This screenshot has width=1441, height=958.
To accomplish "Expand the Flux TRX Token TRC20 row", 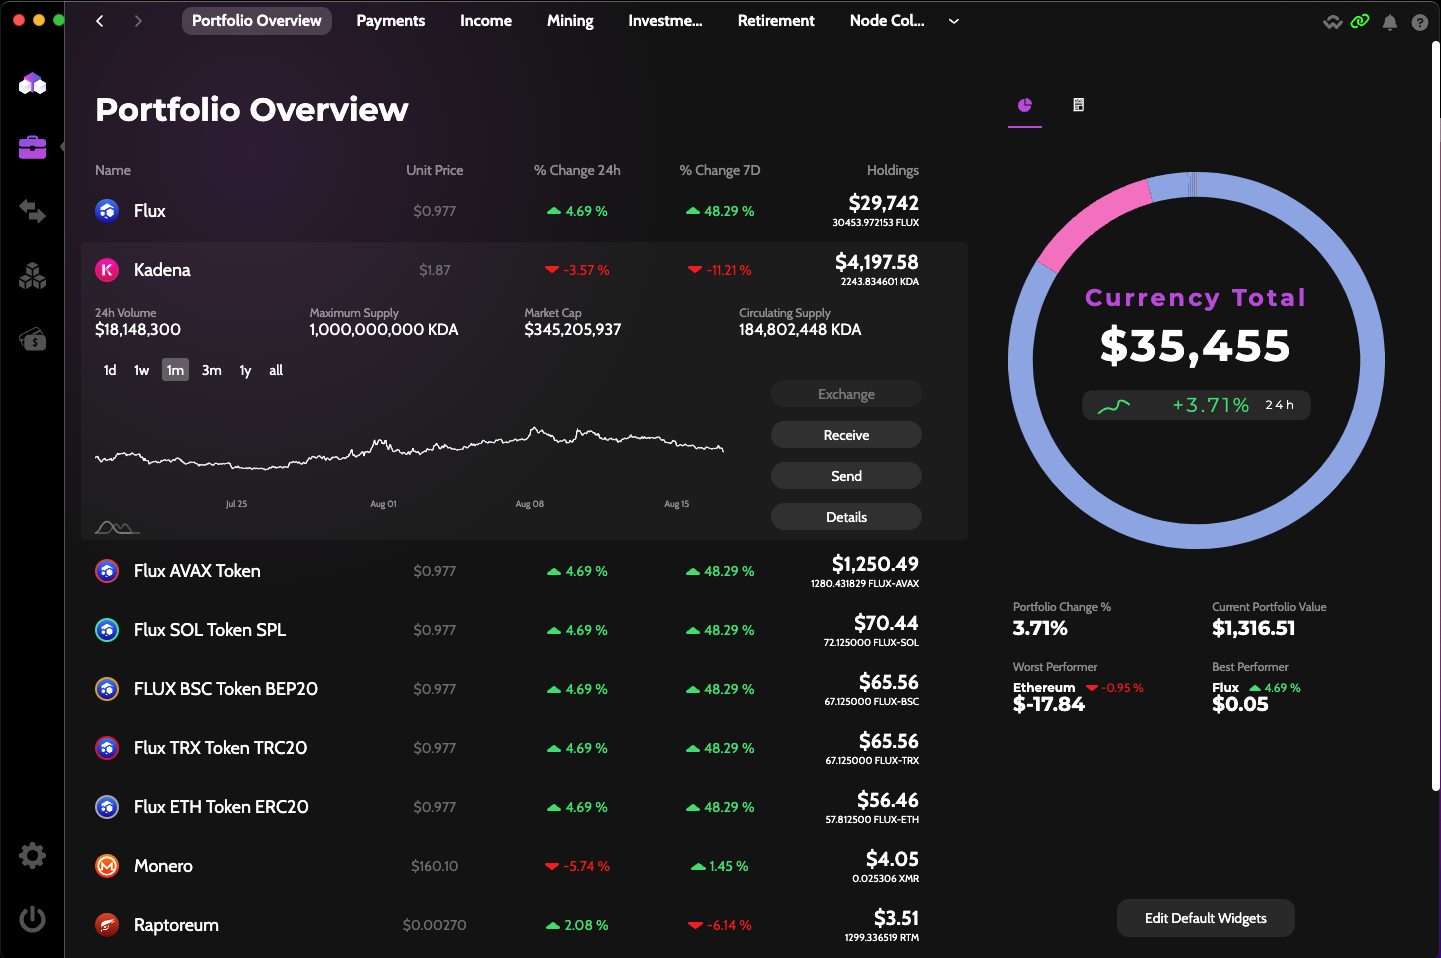I will click(x=524, y=748).
